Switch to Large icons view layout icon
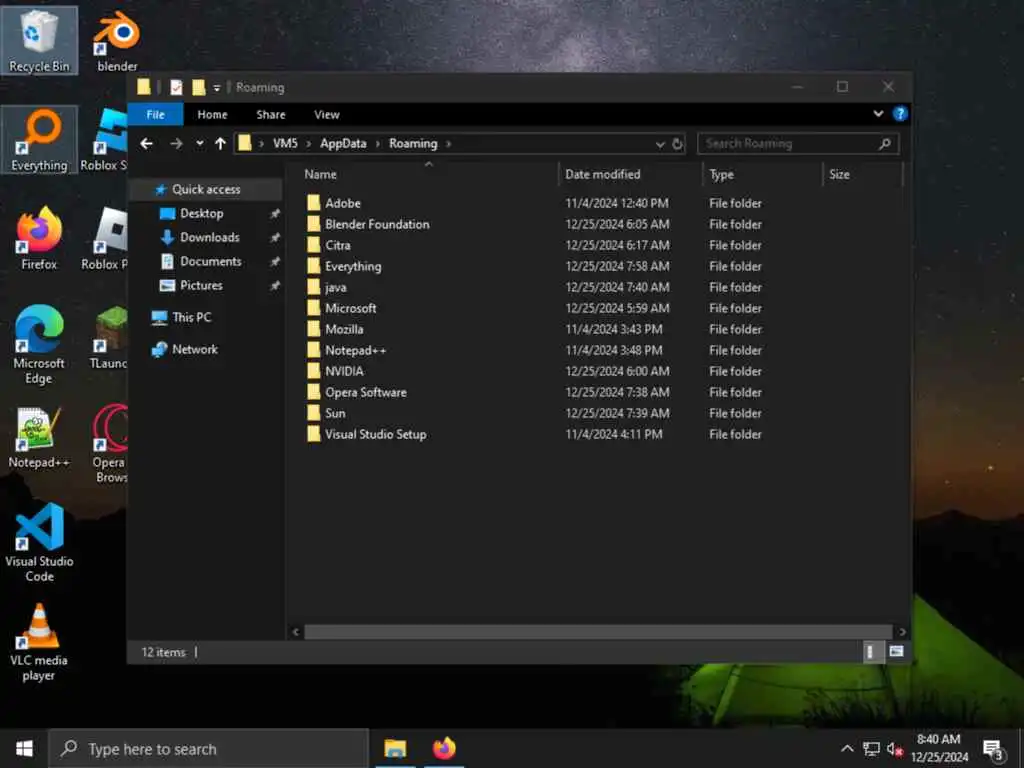The height and width of the screenshot is (768, 1024). click(x=896, y=652)
